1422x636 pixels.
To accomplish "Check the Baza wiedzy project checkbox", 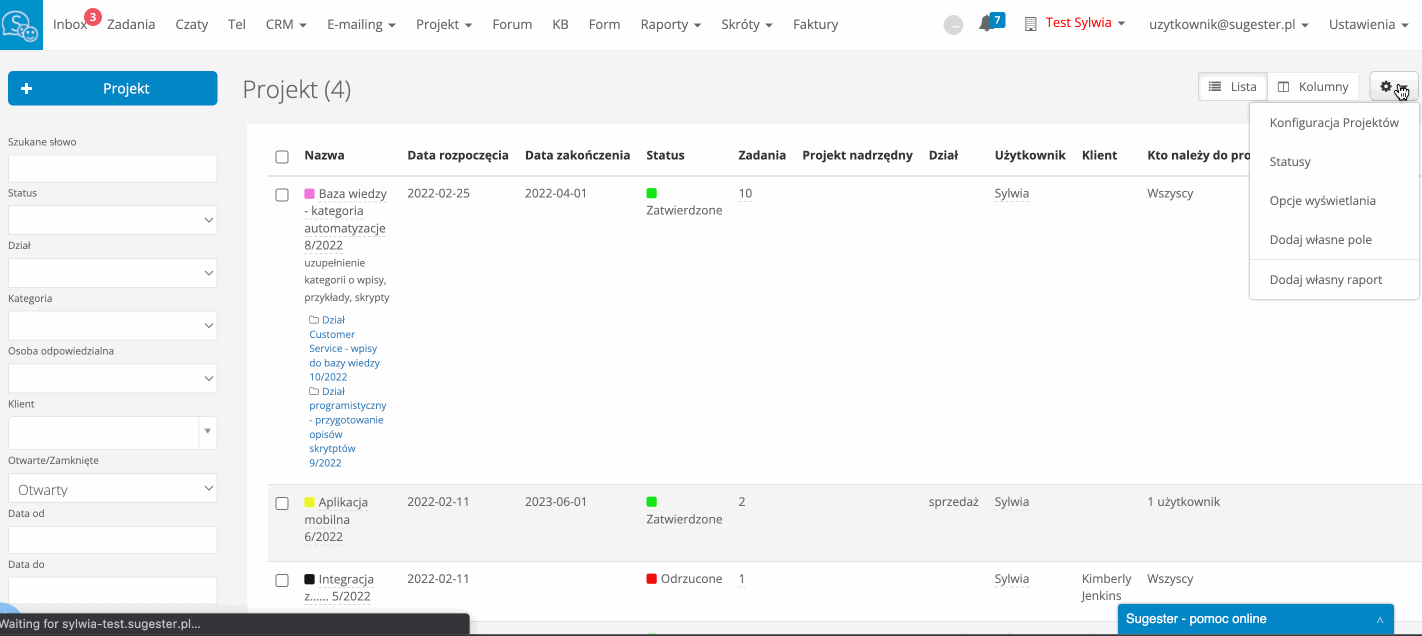I will point(282,194).
